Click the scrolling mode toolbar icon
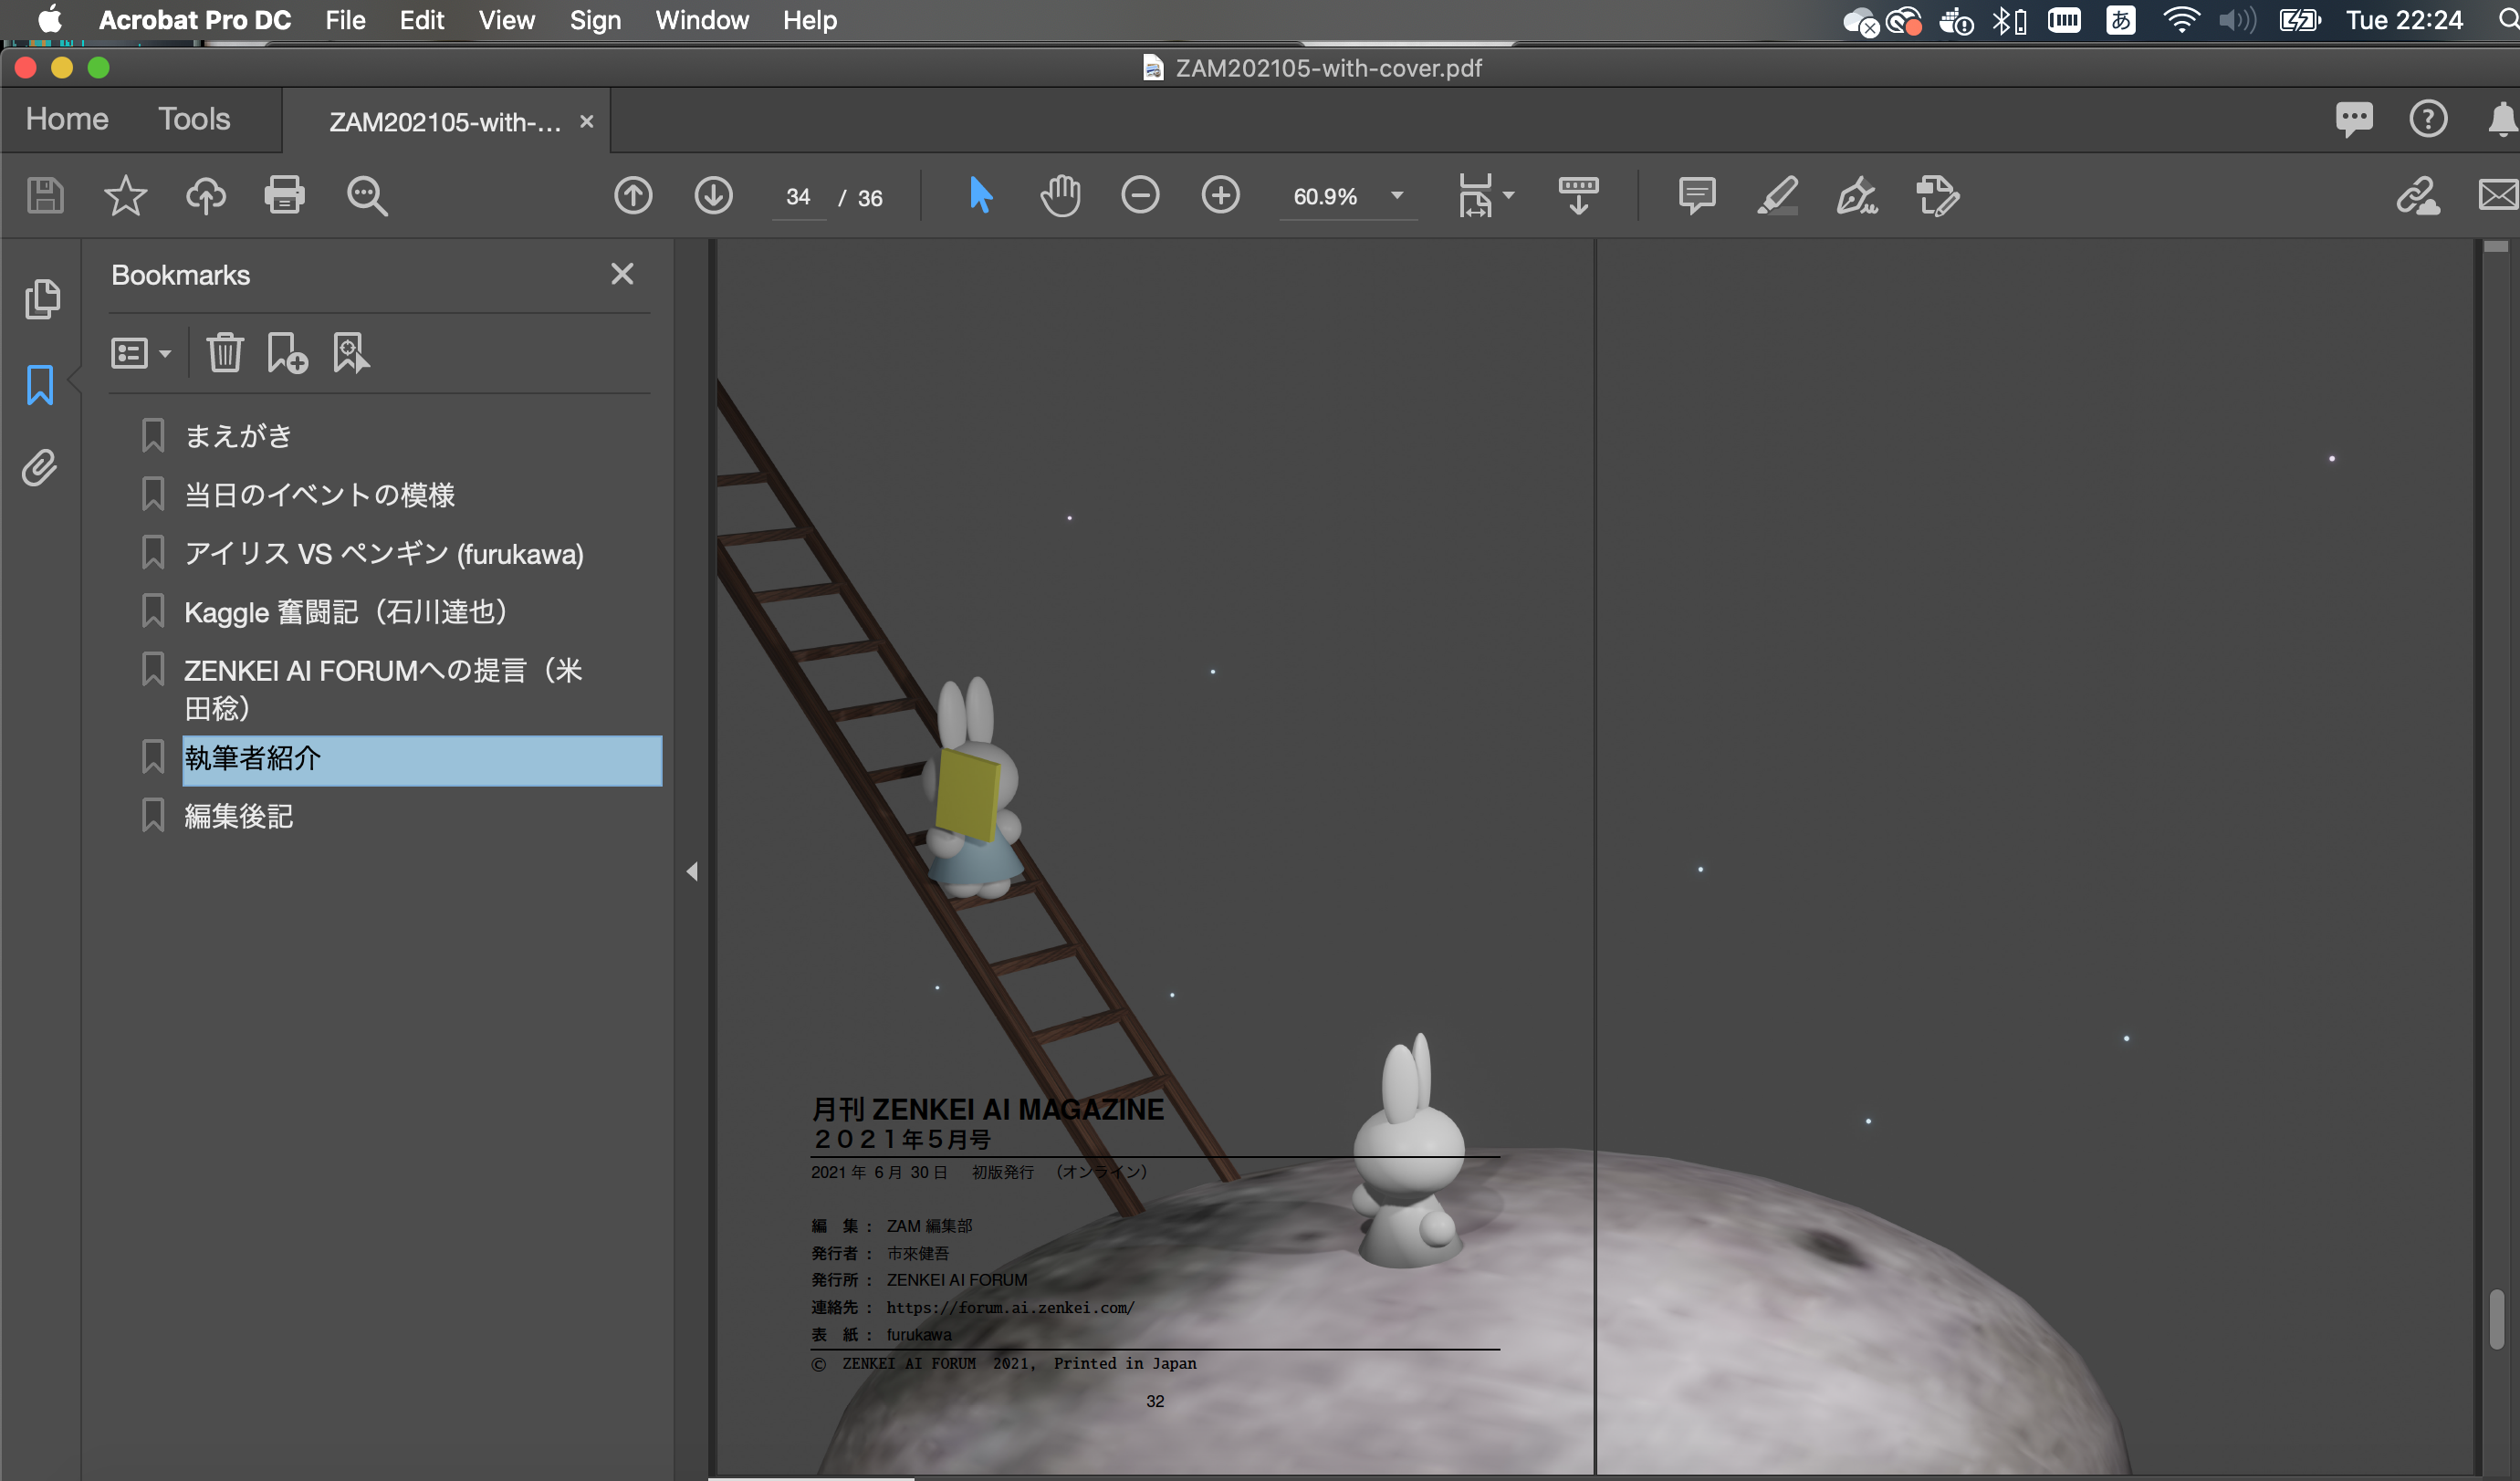This screenshot has height=1481, width=2520. click(1578, 195)
